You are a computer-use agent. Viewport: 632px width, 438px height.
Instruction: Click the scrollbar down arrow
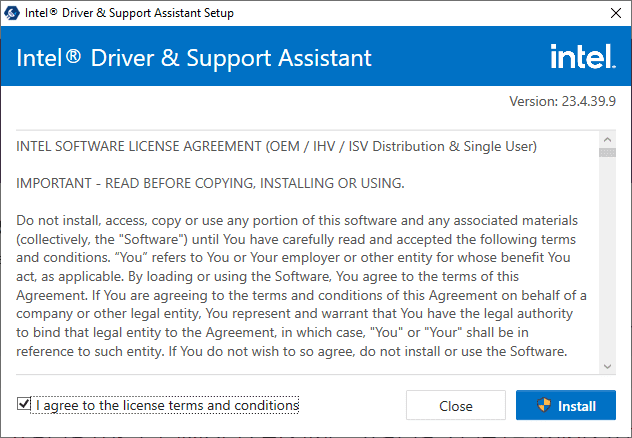(x=607, y=365)
